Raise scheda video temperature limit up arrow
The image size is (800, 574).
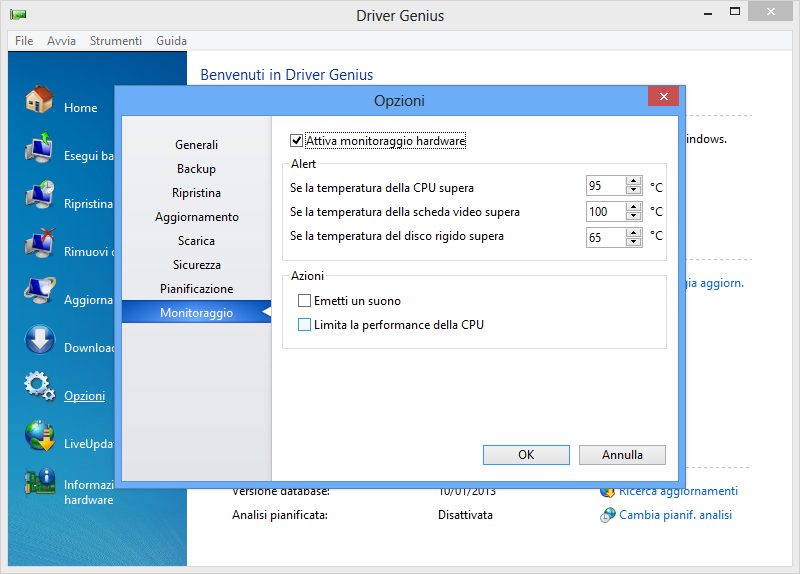tap(634, 207)
